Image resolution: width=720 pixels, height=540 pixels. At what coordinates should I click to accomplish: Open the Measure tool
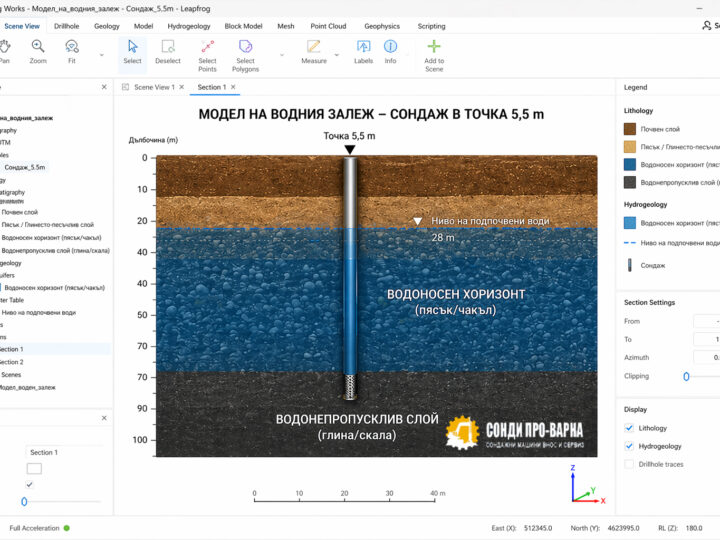coord(314,51)
